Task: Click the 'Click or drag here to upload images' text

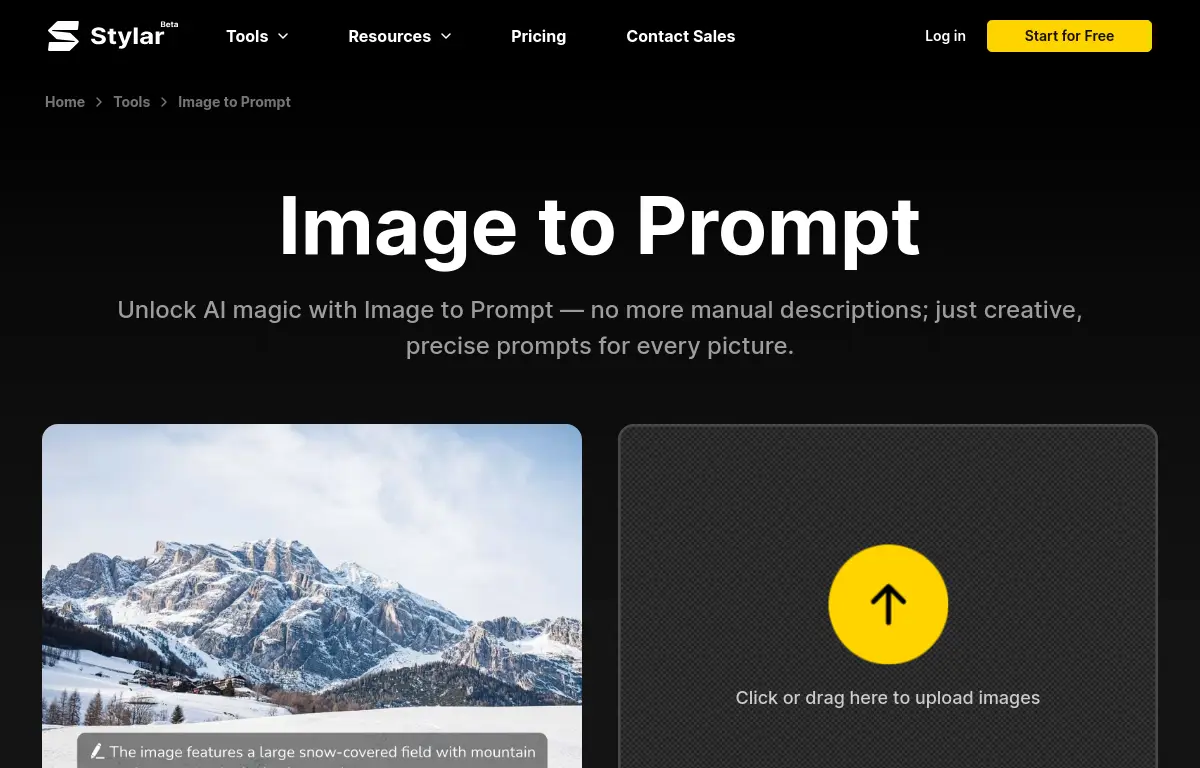Action: pyautogui.click(x=888, y=698)
